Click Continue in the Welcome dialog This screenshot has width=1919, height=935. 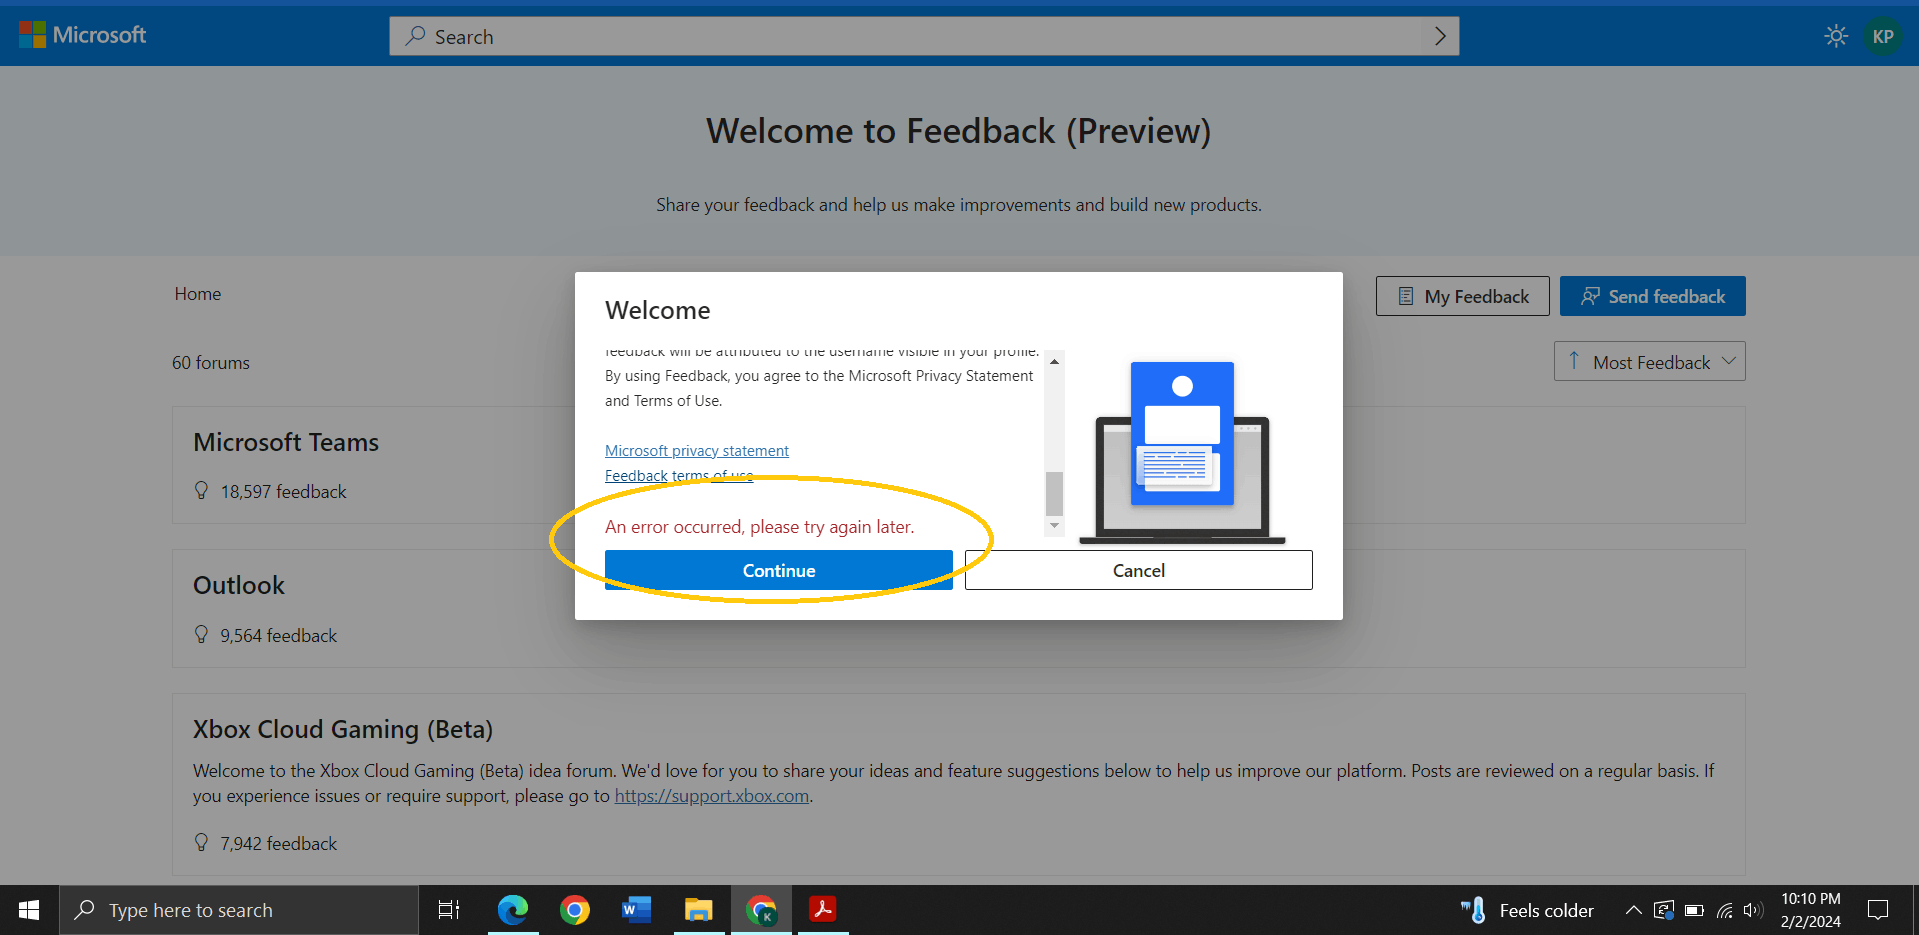(779, 570)
